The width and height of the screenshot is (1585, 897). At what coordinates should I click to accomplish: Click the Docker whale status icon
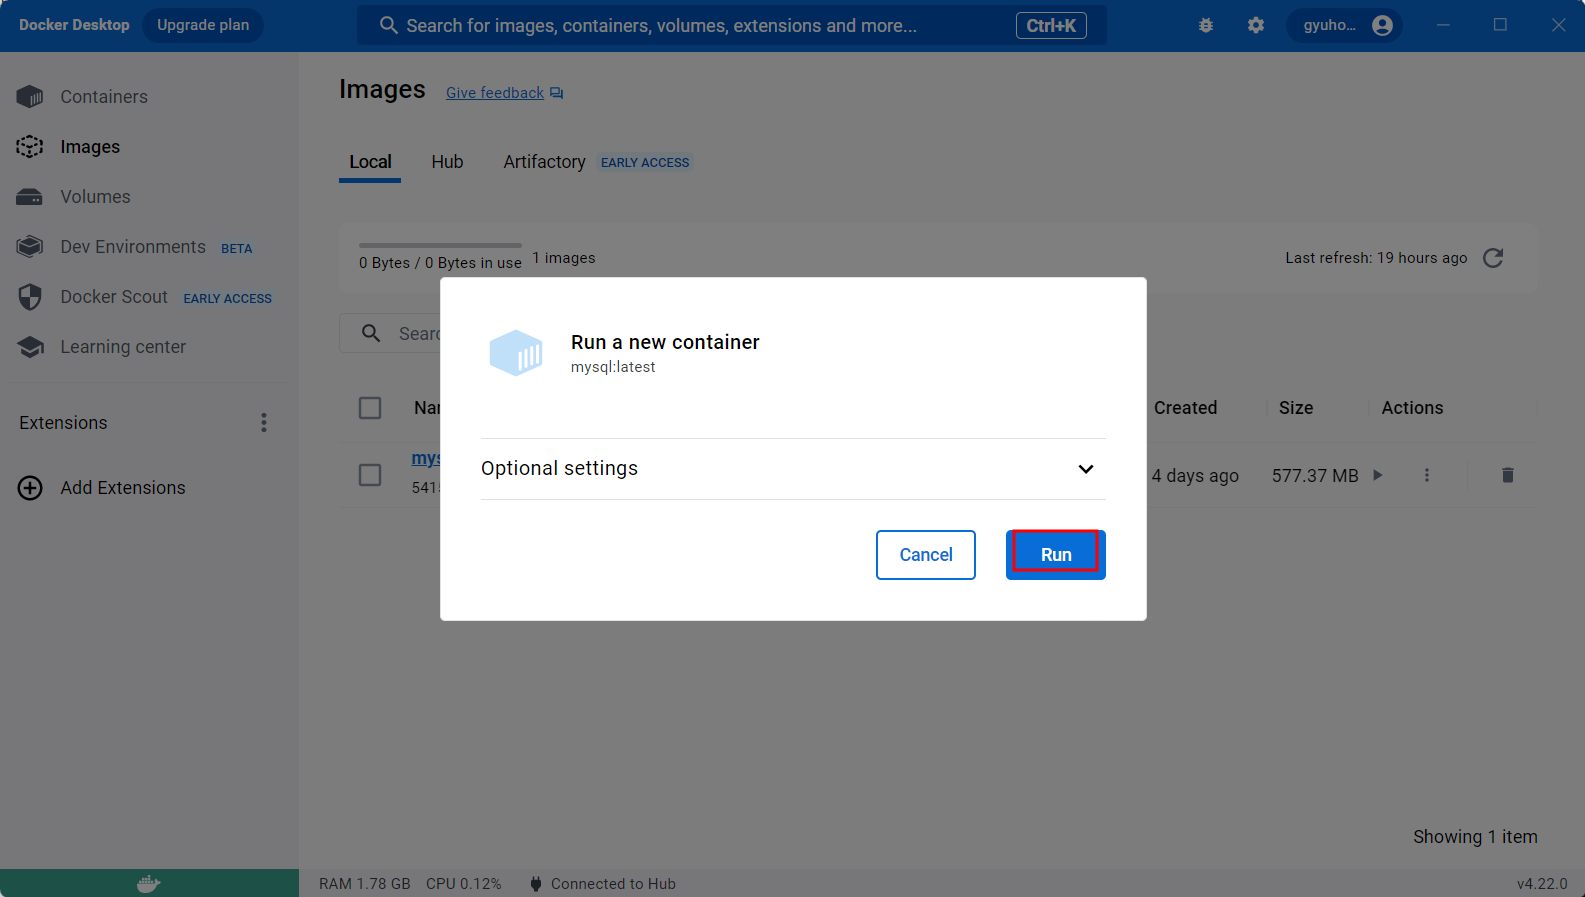coord(148,883)
